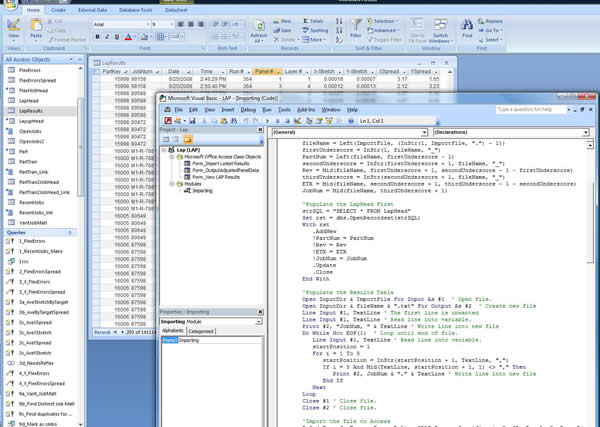Select the LapHead table in navigation pane

tap(29, 101)
